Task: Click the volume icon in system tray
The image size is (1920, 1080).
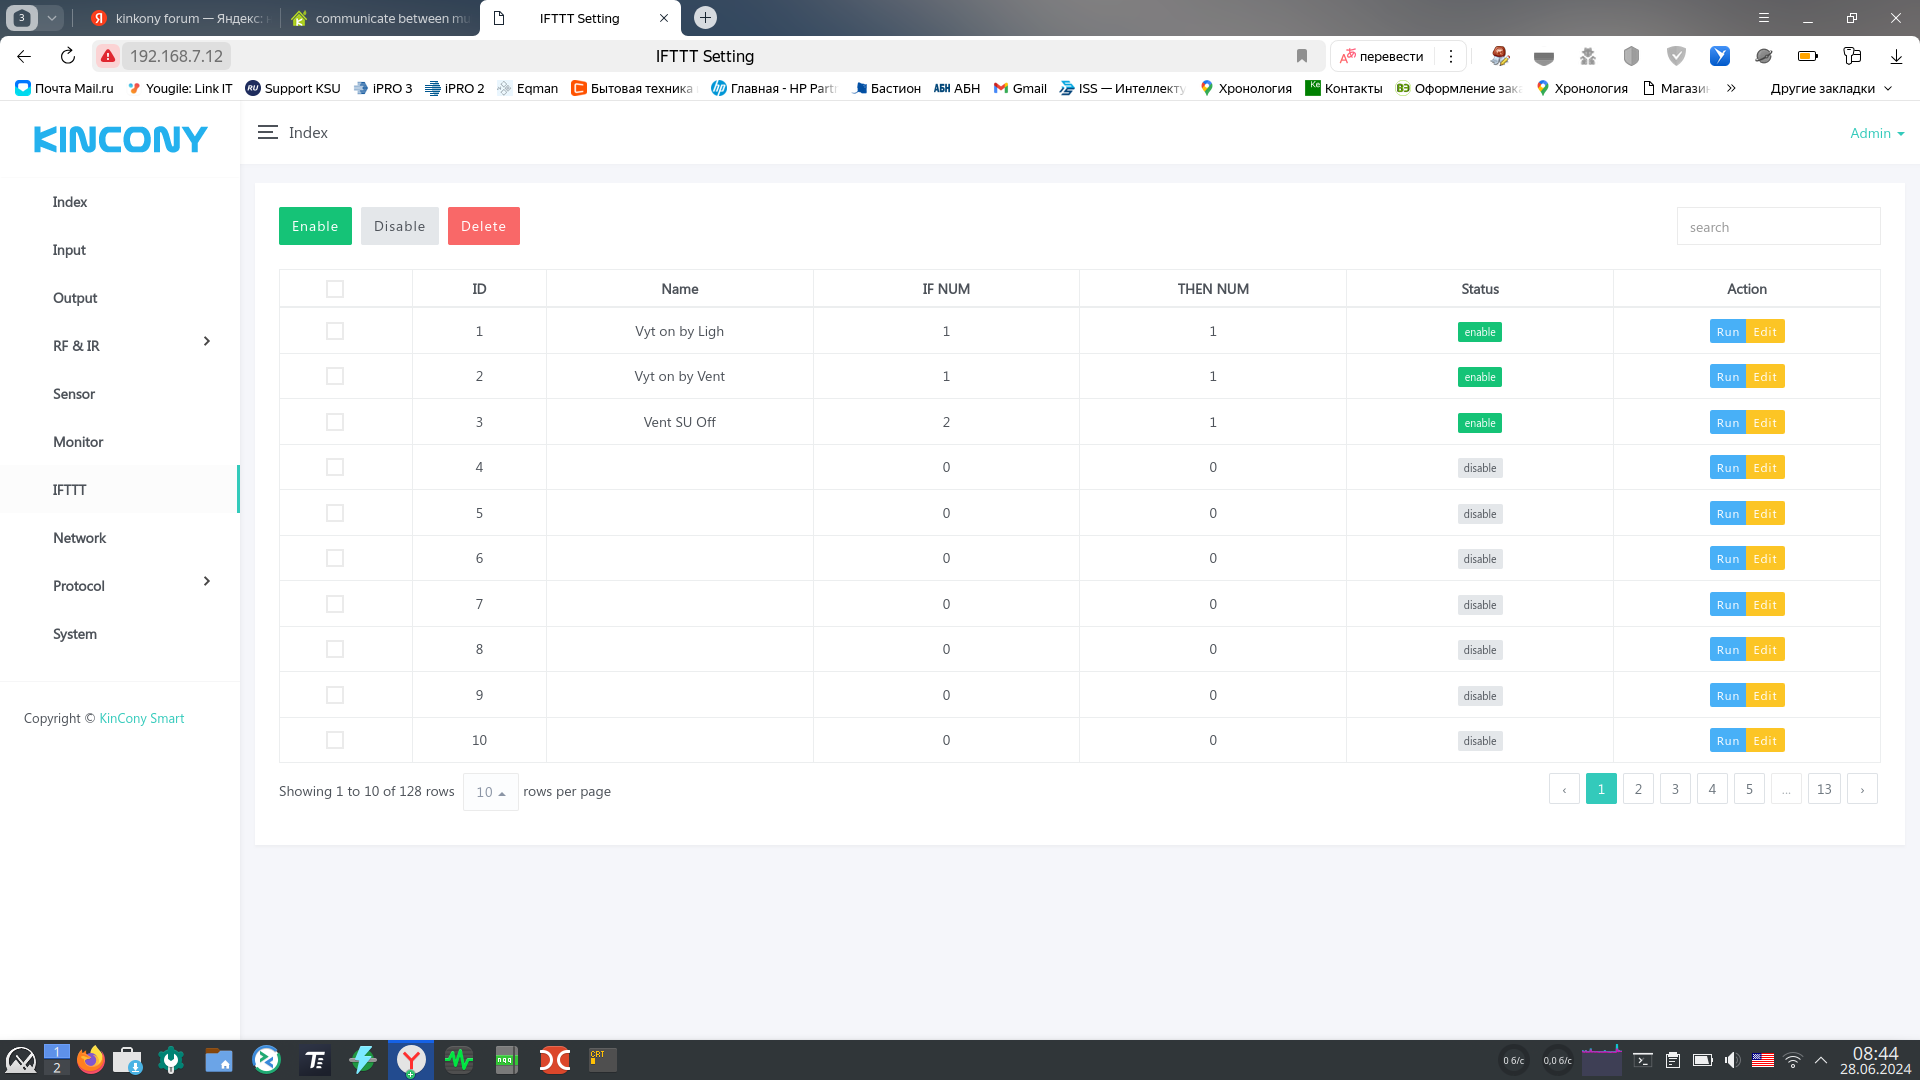Action: 1732,1060
